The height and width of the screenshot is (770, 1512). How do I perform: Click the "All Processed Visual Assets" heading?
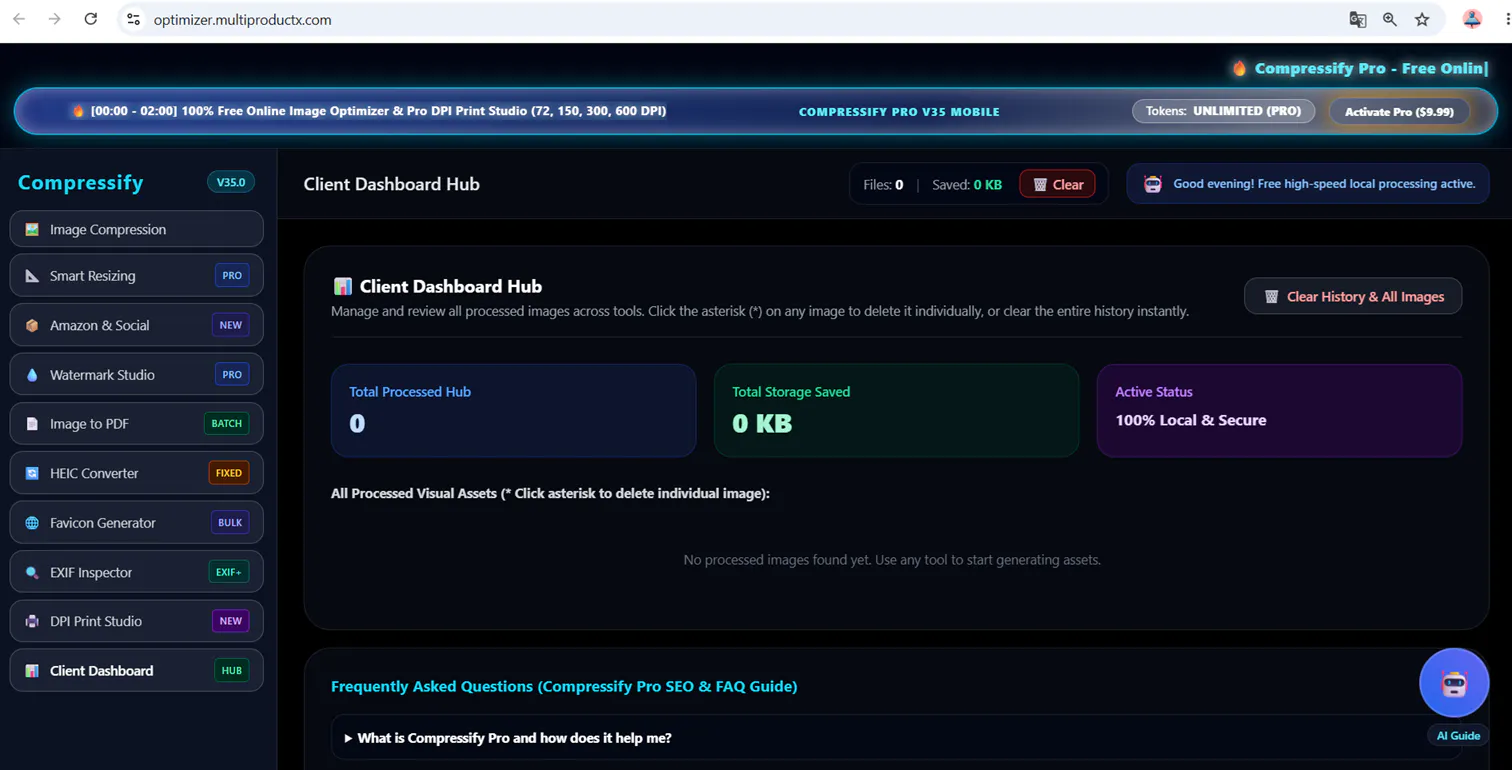click(550, 494)
